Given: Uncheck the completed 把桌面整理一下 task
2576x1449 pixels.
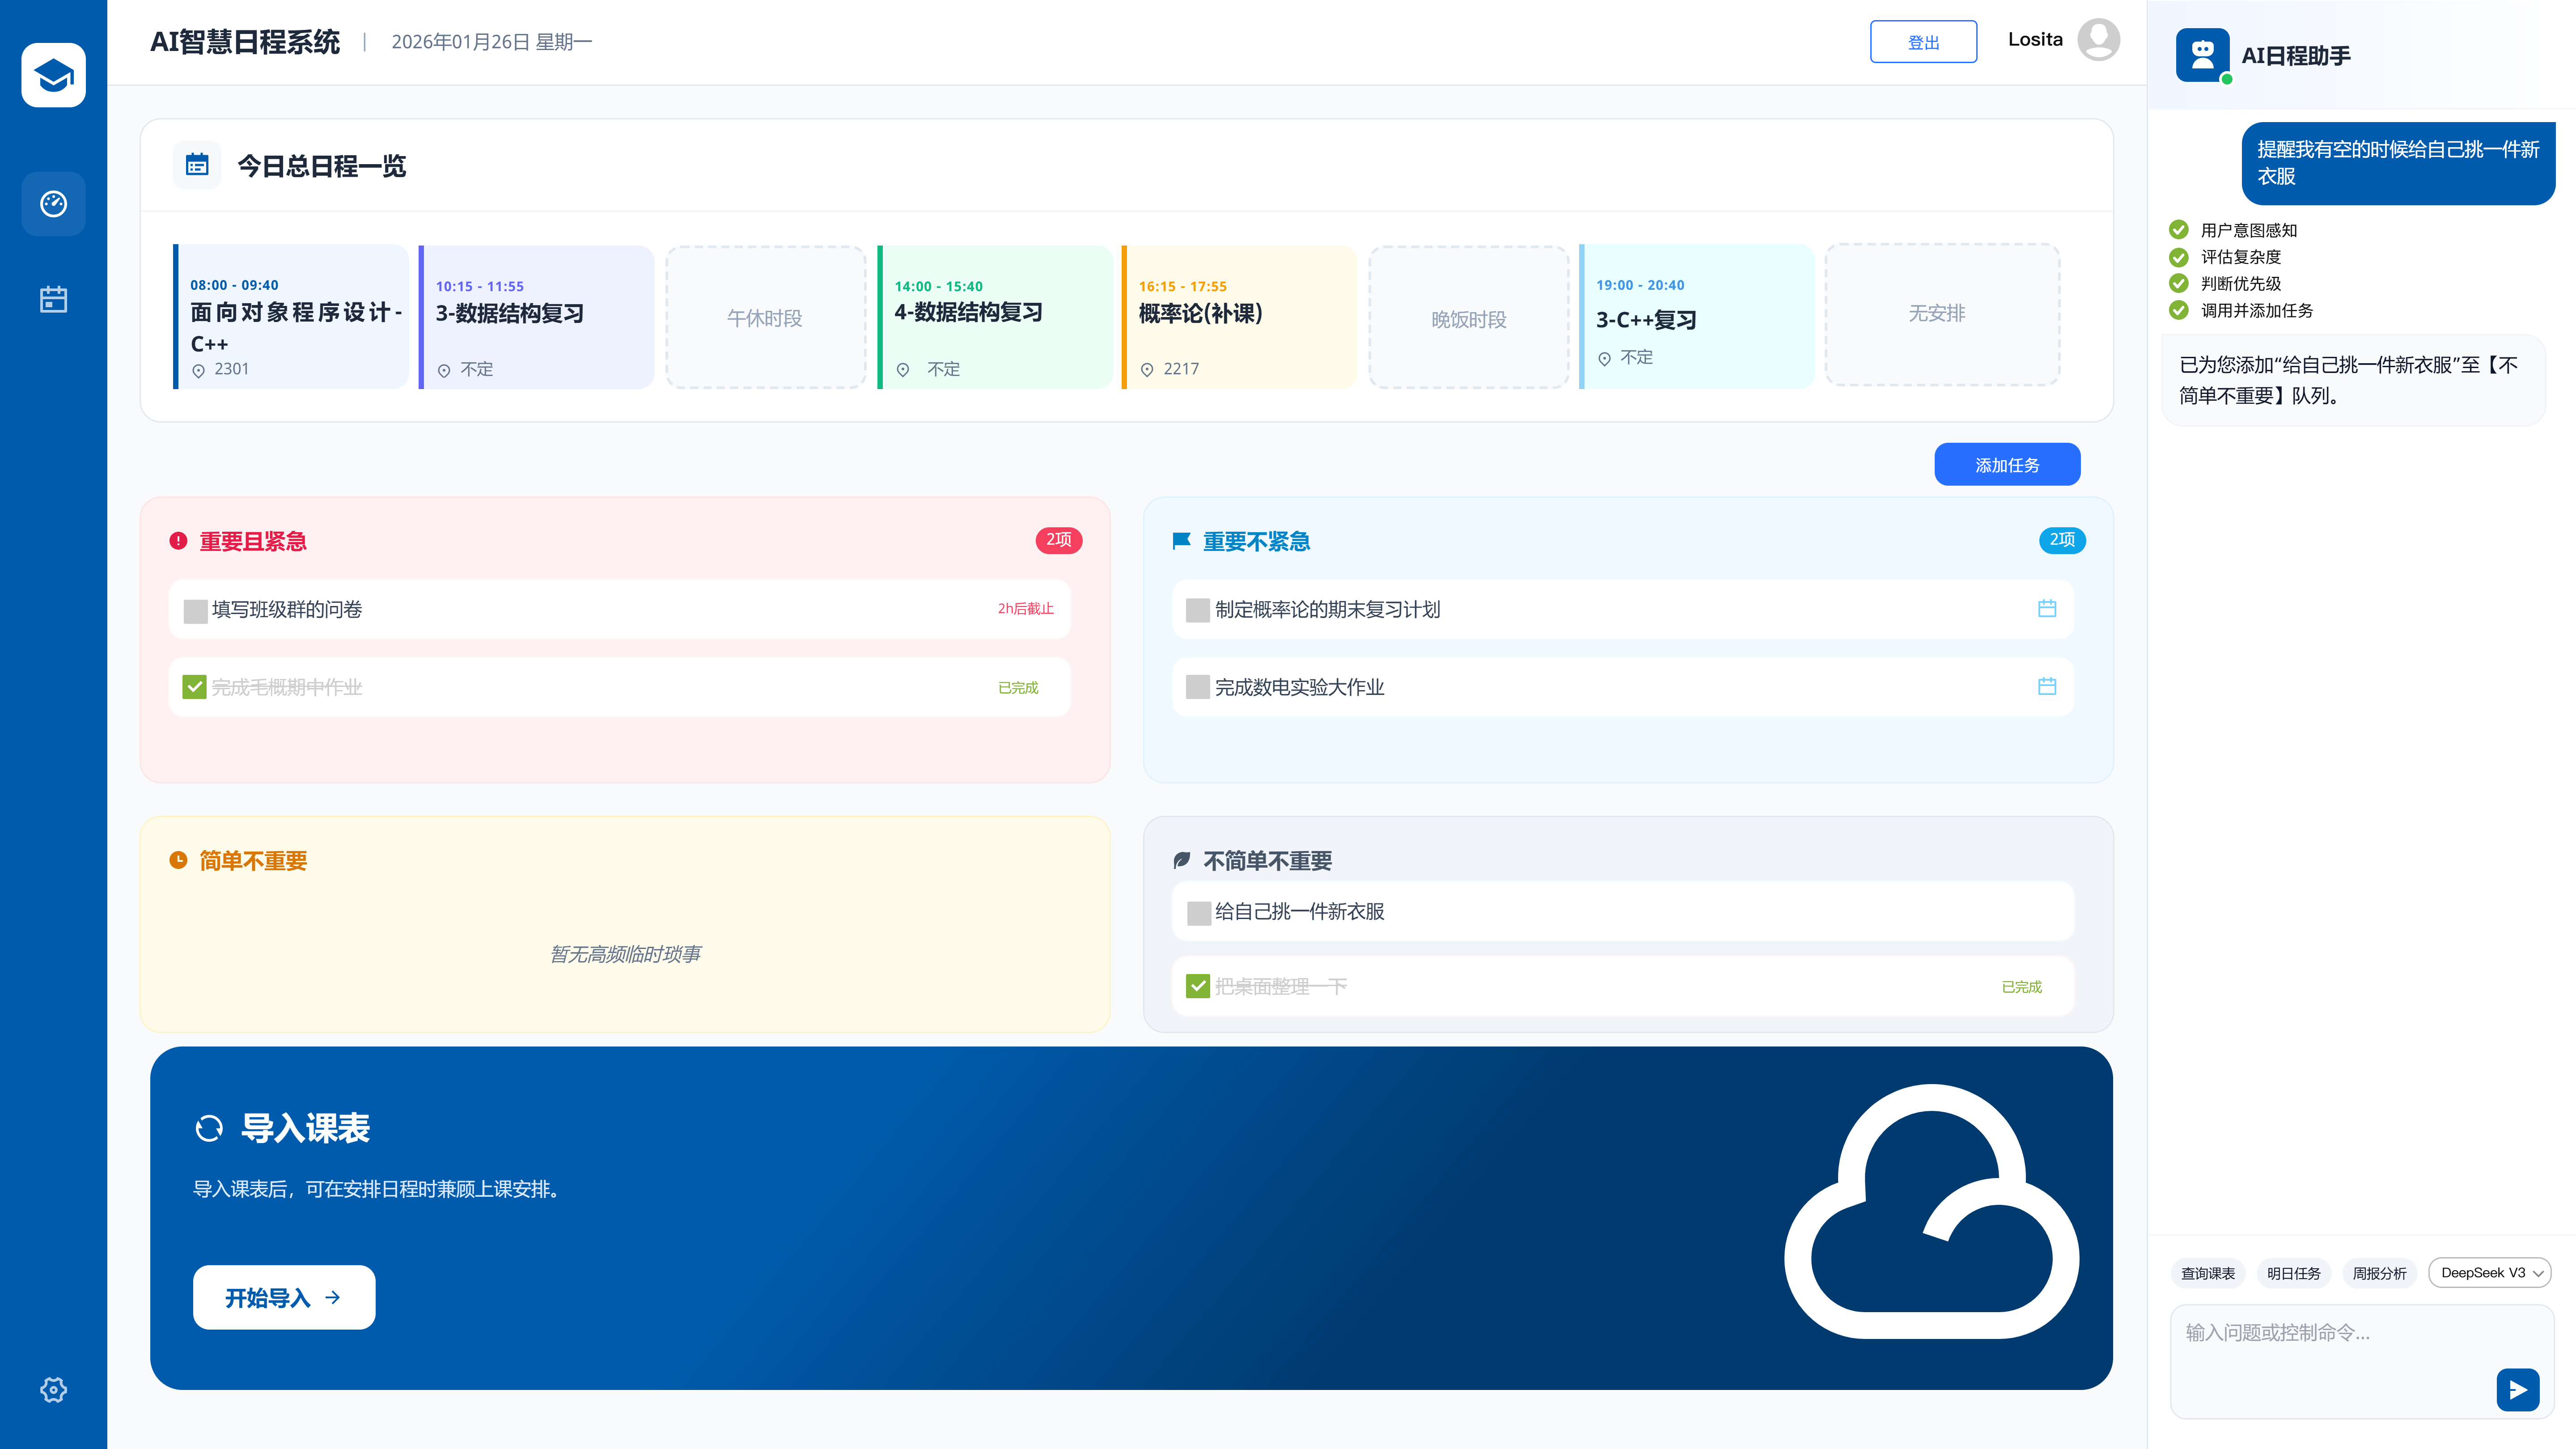Looking at the screenshot, I should click(x=1197, y=986).
